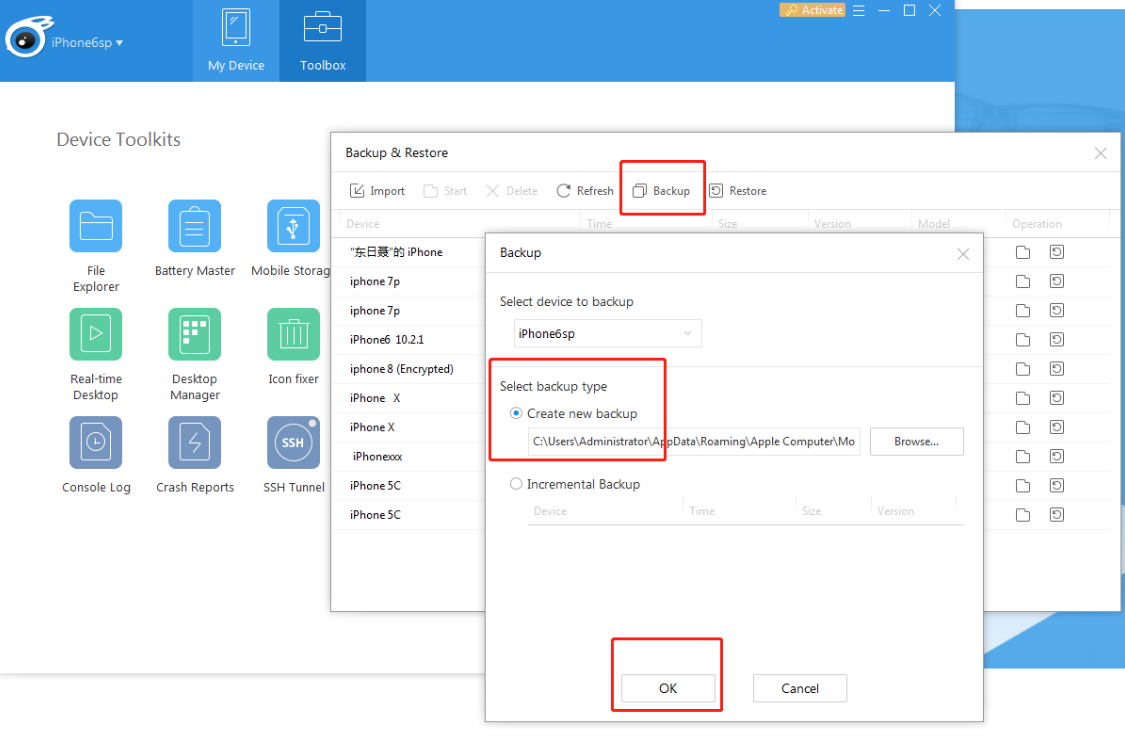Close the Backup & Restore window
Viewport: 1125px width, 748px height.
pyautogui.click(x=1100, y=153)
